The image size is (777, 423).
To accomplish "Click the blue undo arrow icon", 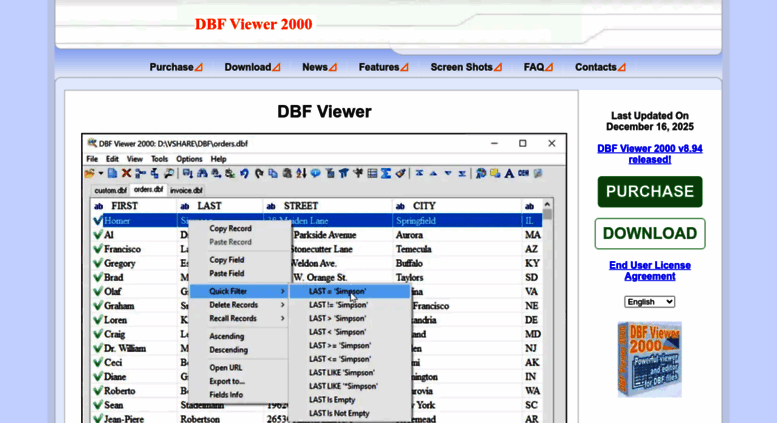I will (244, 173).
